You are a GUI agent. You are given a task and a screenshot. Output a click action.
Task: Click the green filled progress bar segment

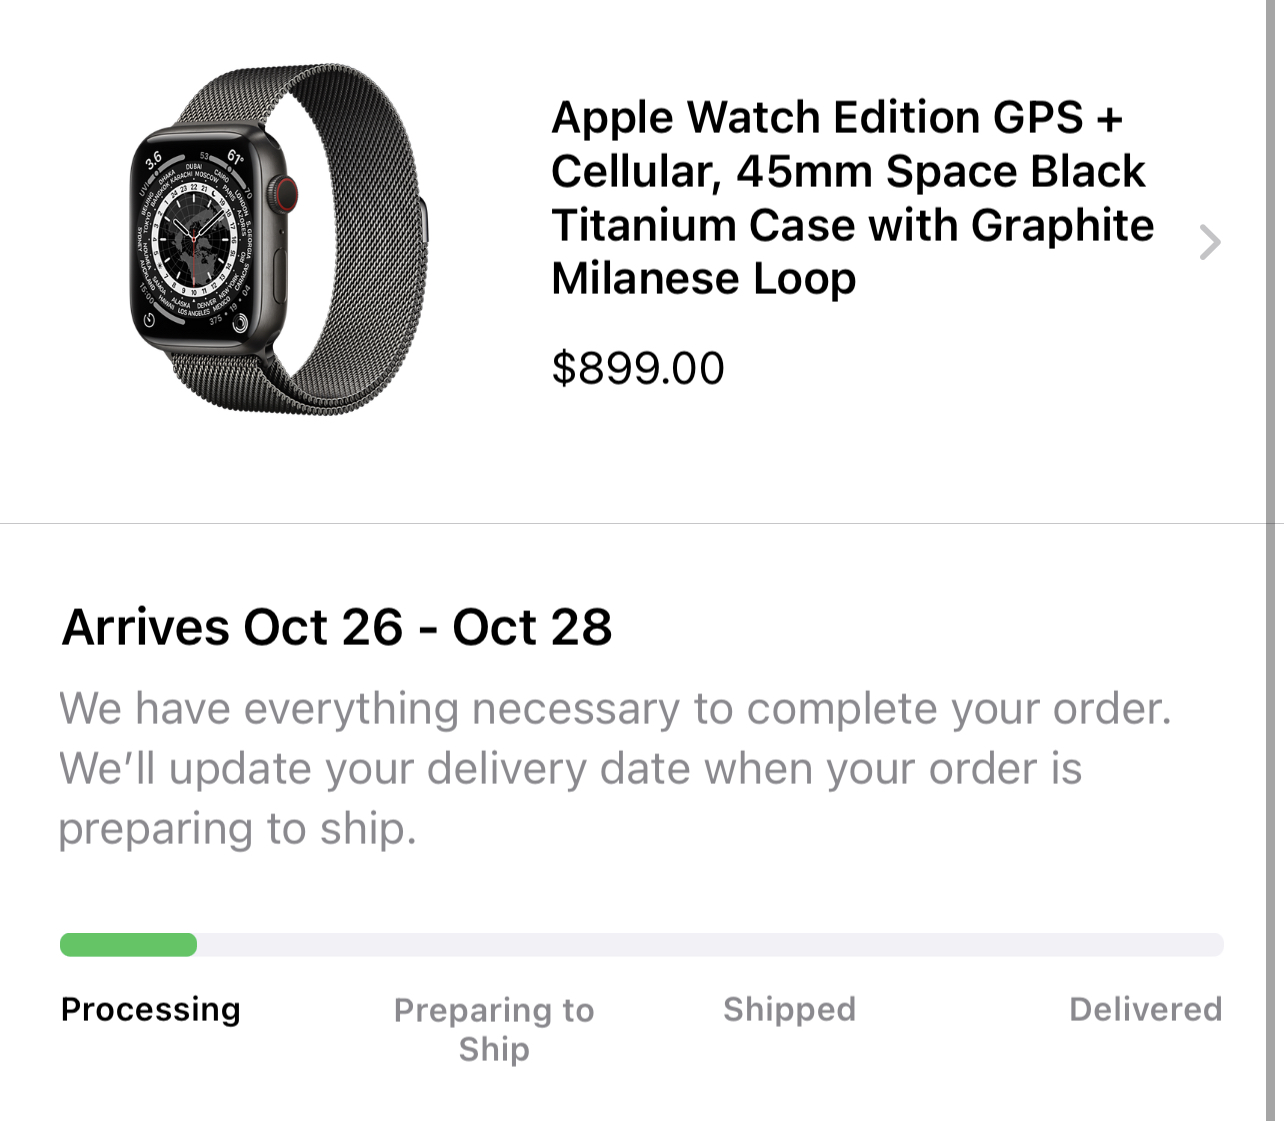click(128, 945)
